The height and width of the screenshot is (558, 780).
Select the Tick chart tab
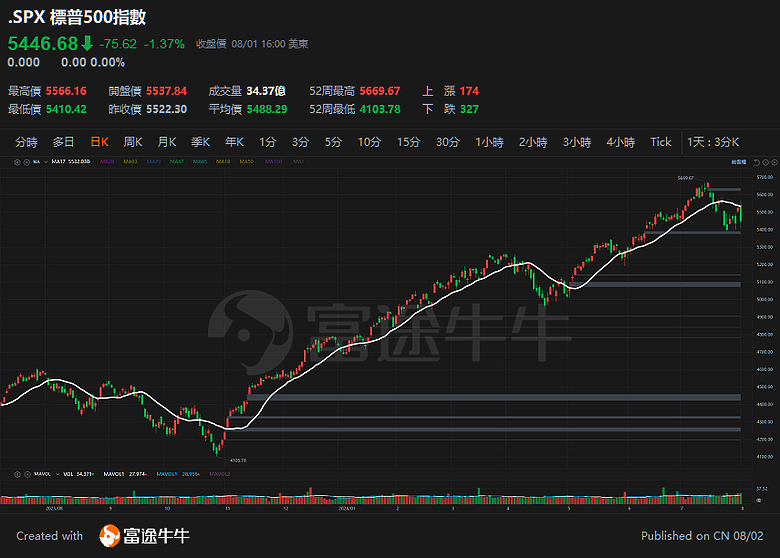tap(661, 142)
